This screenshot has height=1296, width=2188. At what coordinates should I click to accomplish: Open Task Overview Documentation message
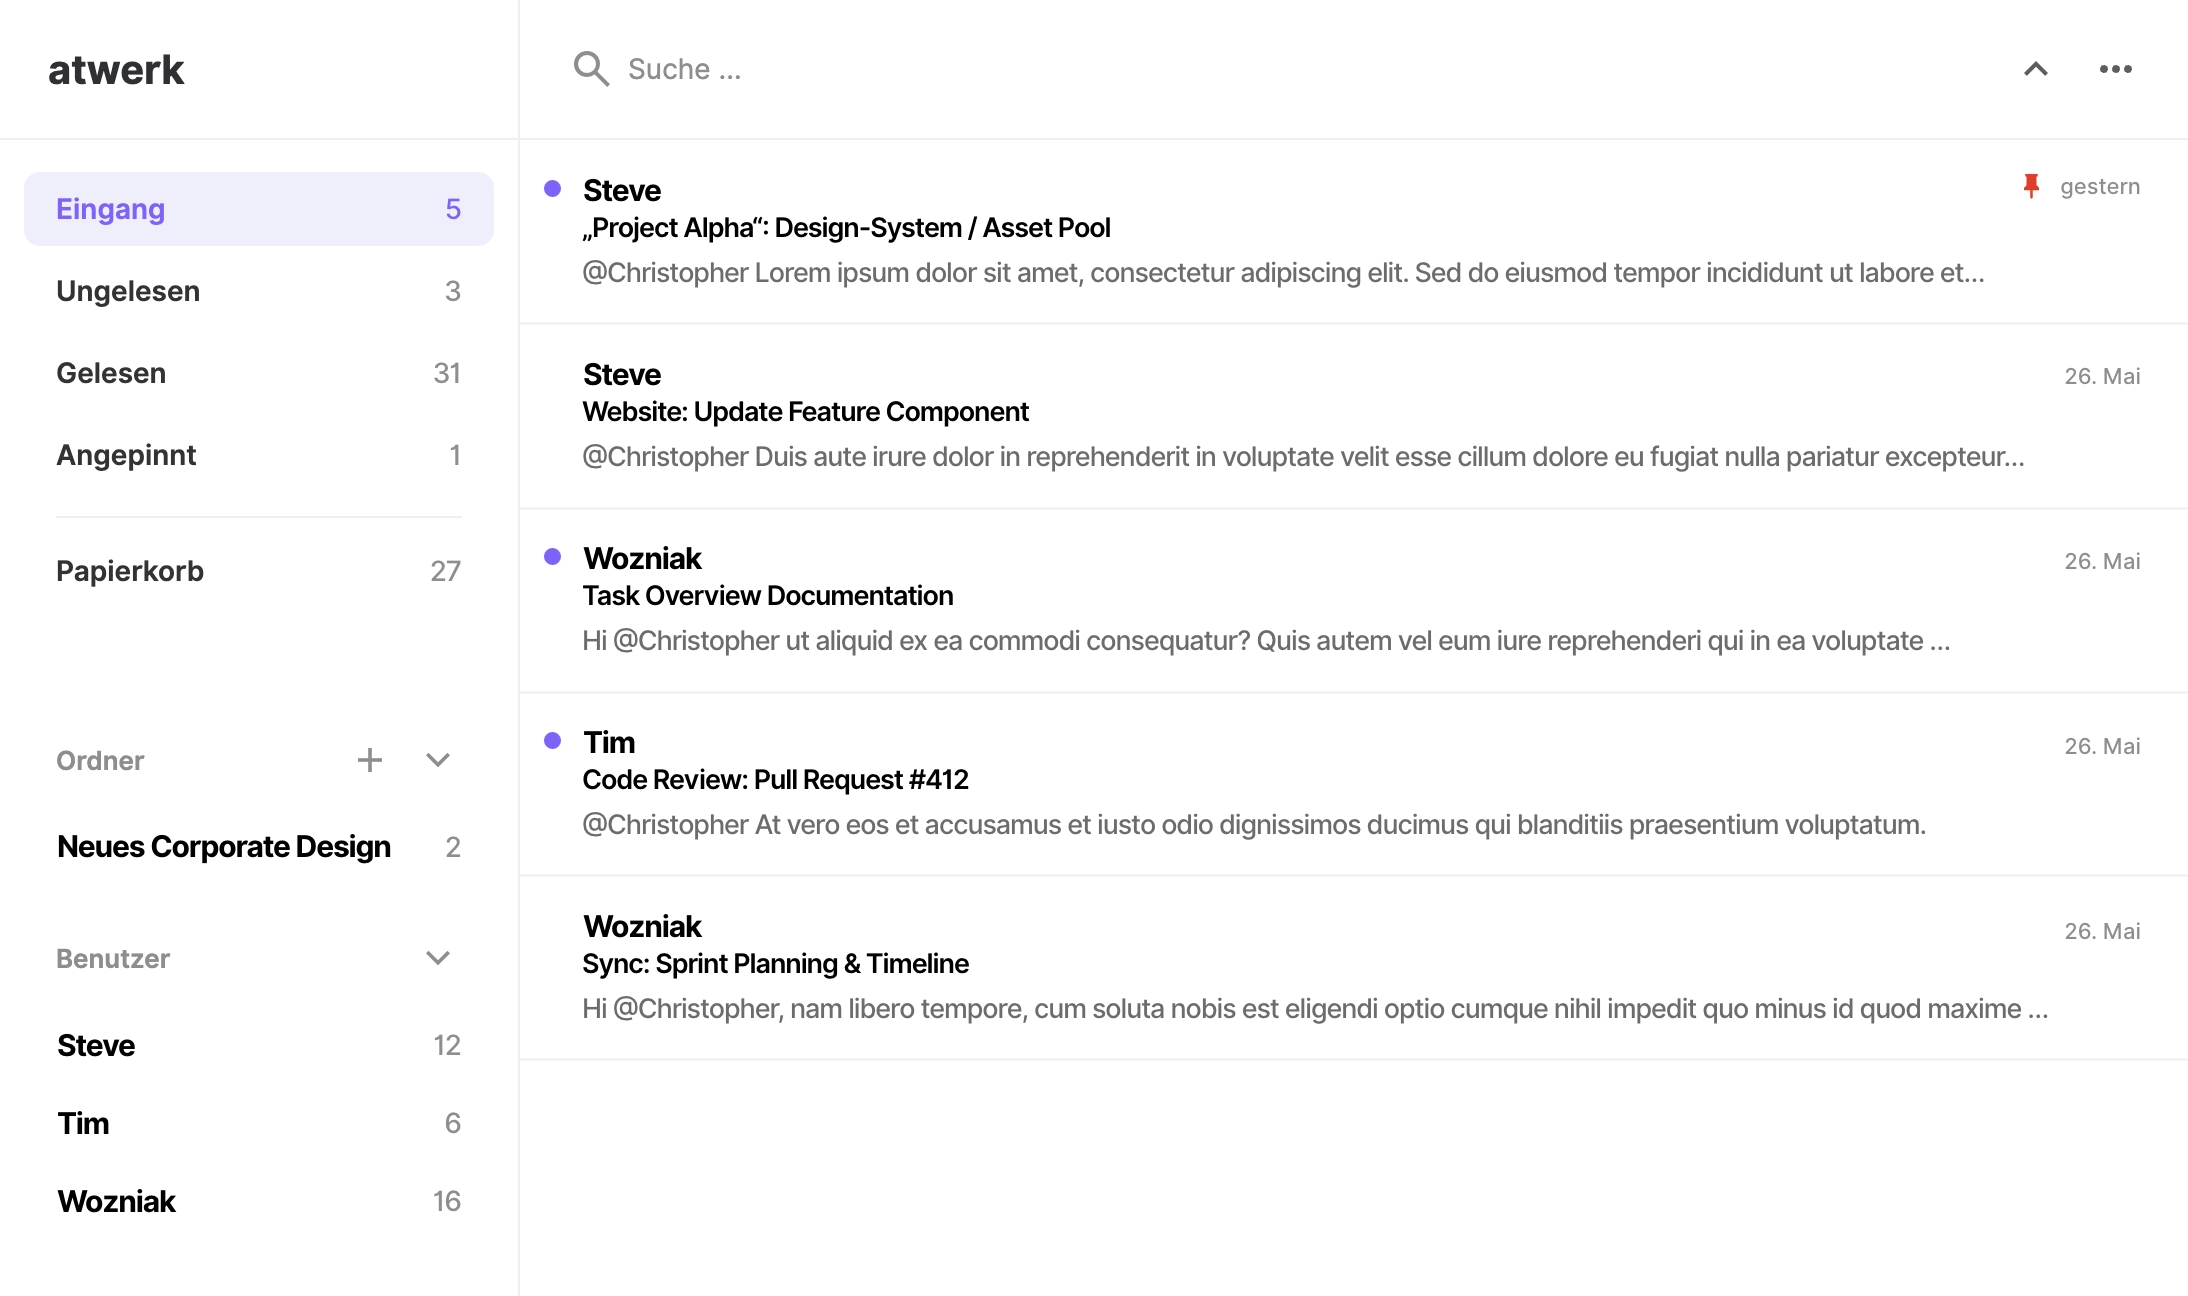(1354, 600)
